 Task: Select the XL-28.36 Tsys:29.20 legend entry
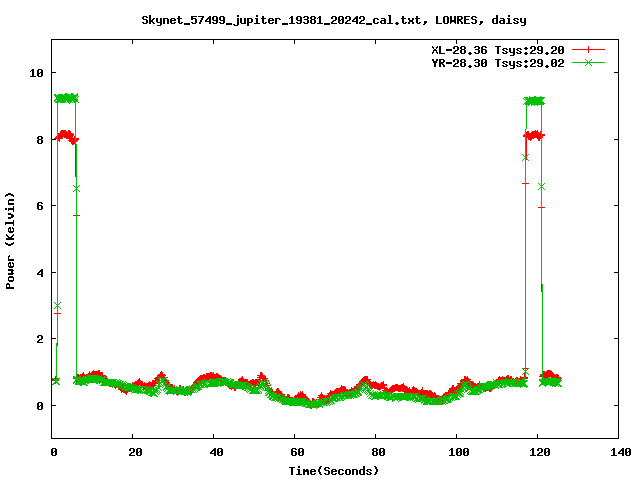pos(498,50)
